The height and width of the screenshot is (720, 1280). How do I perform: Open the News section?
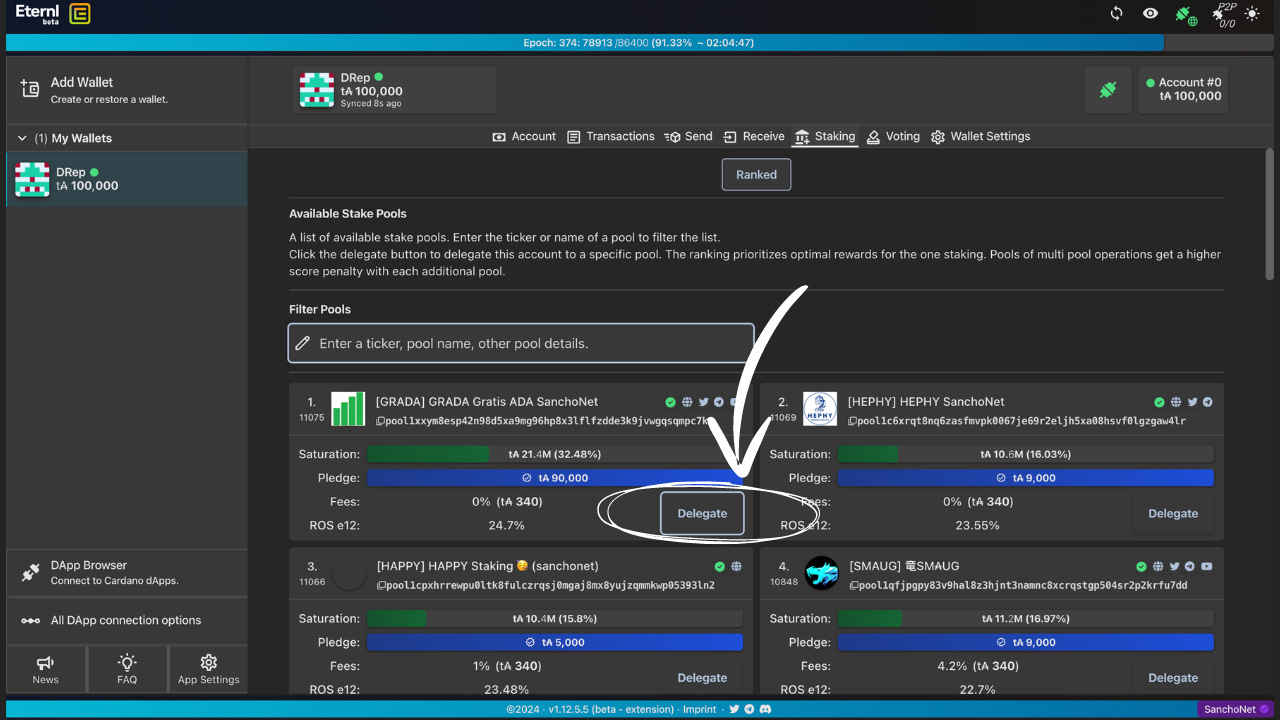(46, 669)
